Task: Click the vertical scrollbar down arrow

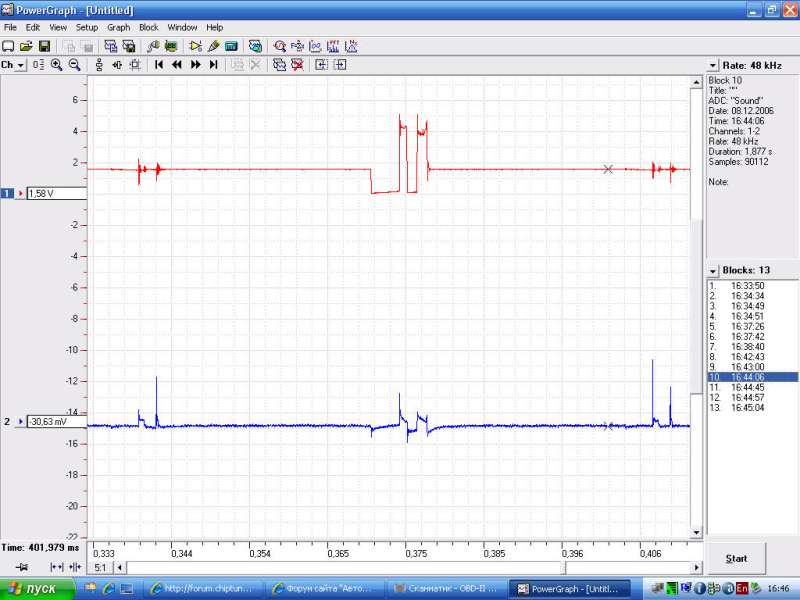Action: [x=696, y=532]
